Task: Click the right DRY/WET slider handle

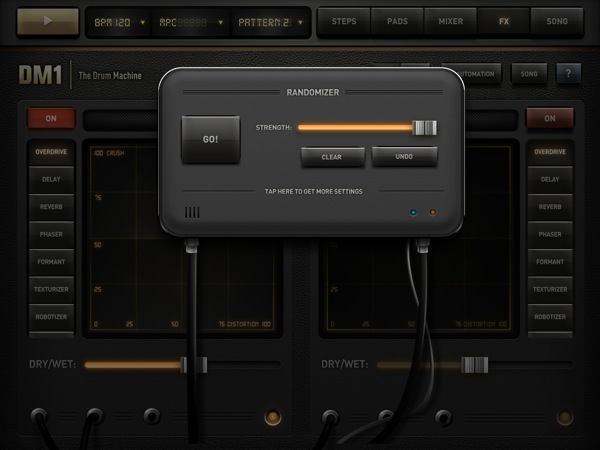Action: click(x=475, y=365)
